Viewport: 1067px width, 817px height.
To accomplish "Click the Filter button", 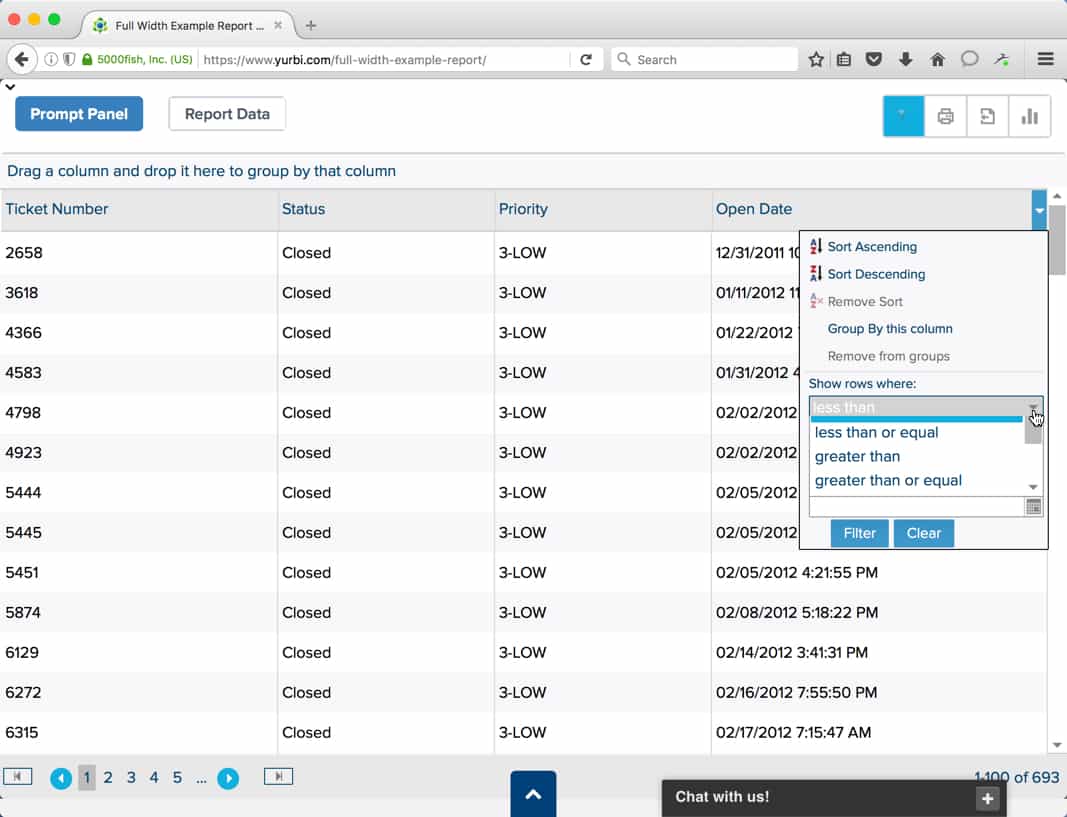I will click(859, 533).
